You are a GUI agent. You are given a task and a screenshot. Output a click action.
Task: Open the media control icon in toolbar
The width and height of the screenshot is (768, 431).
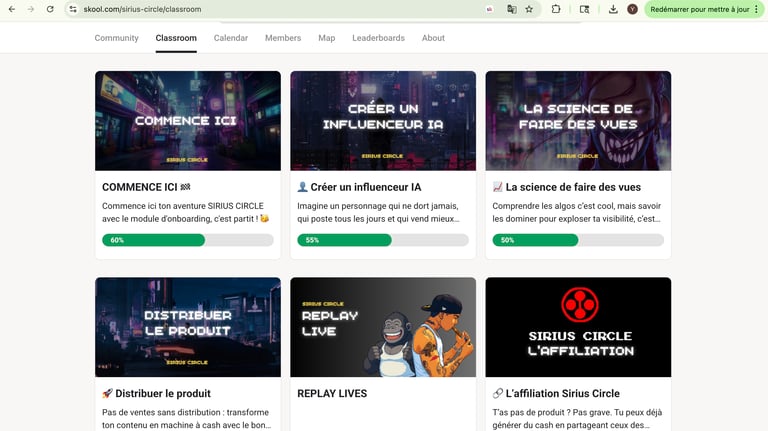pyautogui.click(x=584, y=9)
